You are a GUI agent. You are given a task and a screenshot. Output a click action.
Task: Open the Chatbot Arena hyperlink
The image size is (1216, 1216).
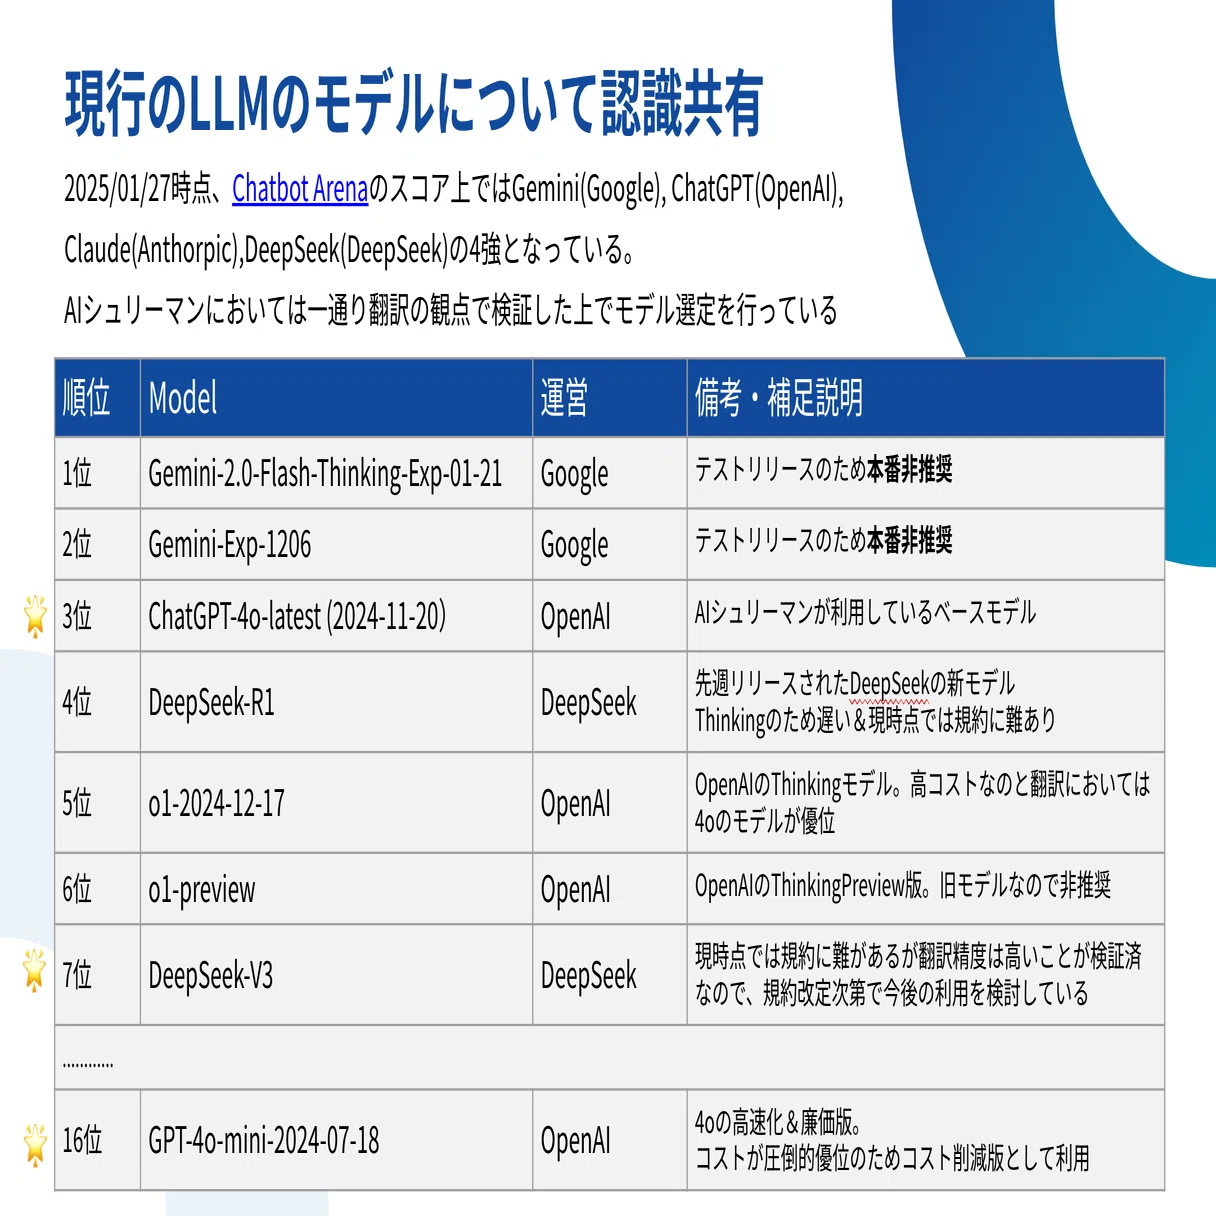pos(300,188)
